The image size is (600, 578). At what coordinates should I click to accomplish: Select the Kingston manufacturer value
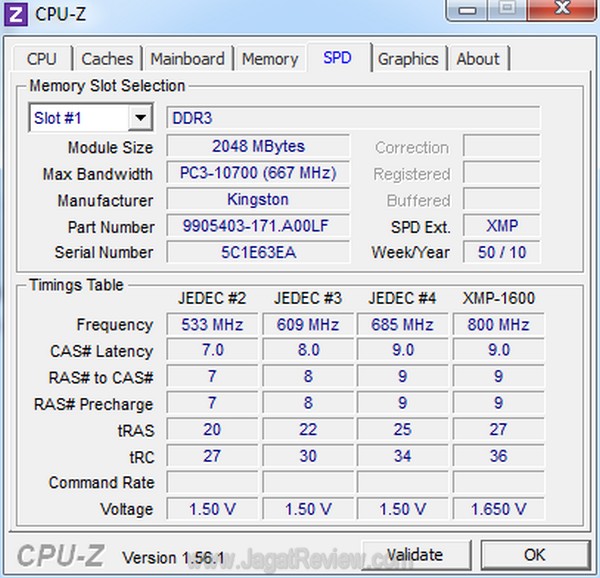click(x=258, y=199)
